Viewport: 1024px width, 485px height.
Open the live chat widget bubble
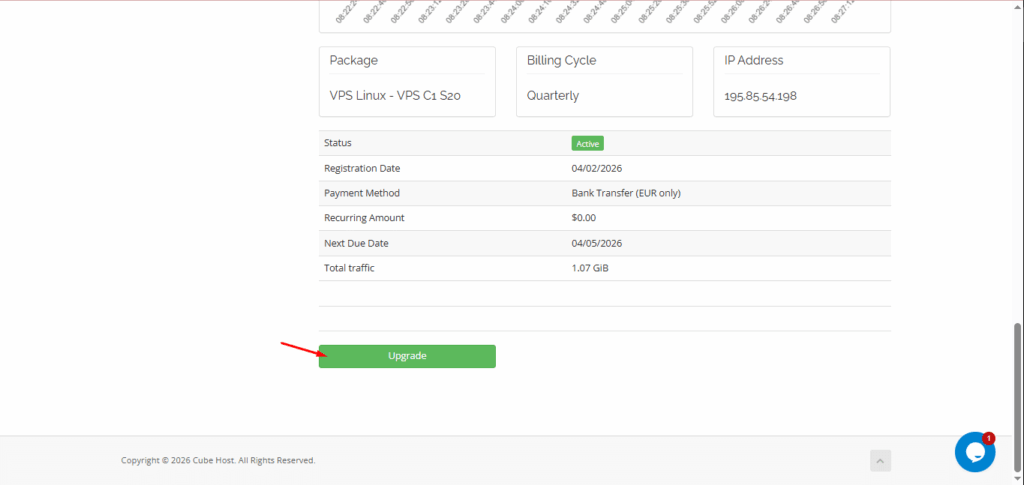point(974,452)
